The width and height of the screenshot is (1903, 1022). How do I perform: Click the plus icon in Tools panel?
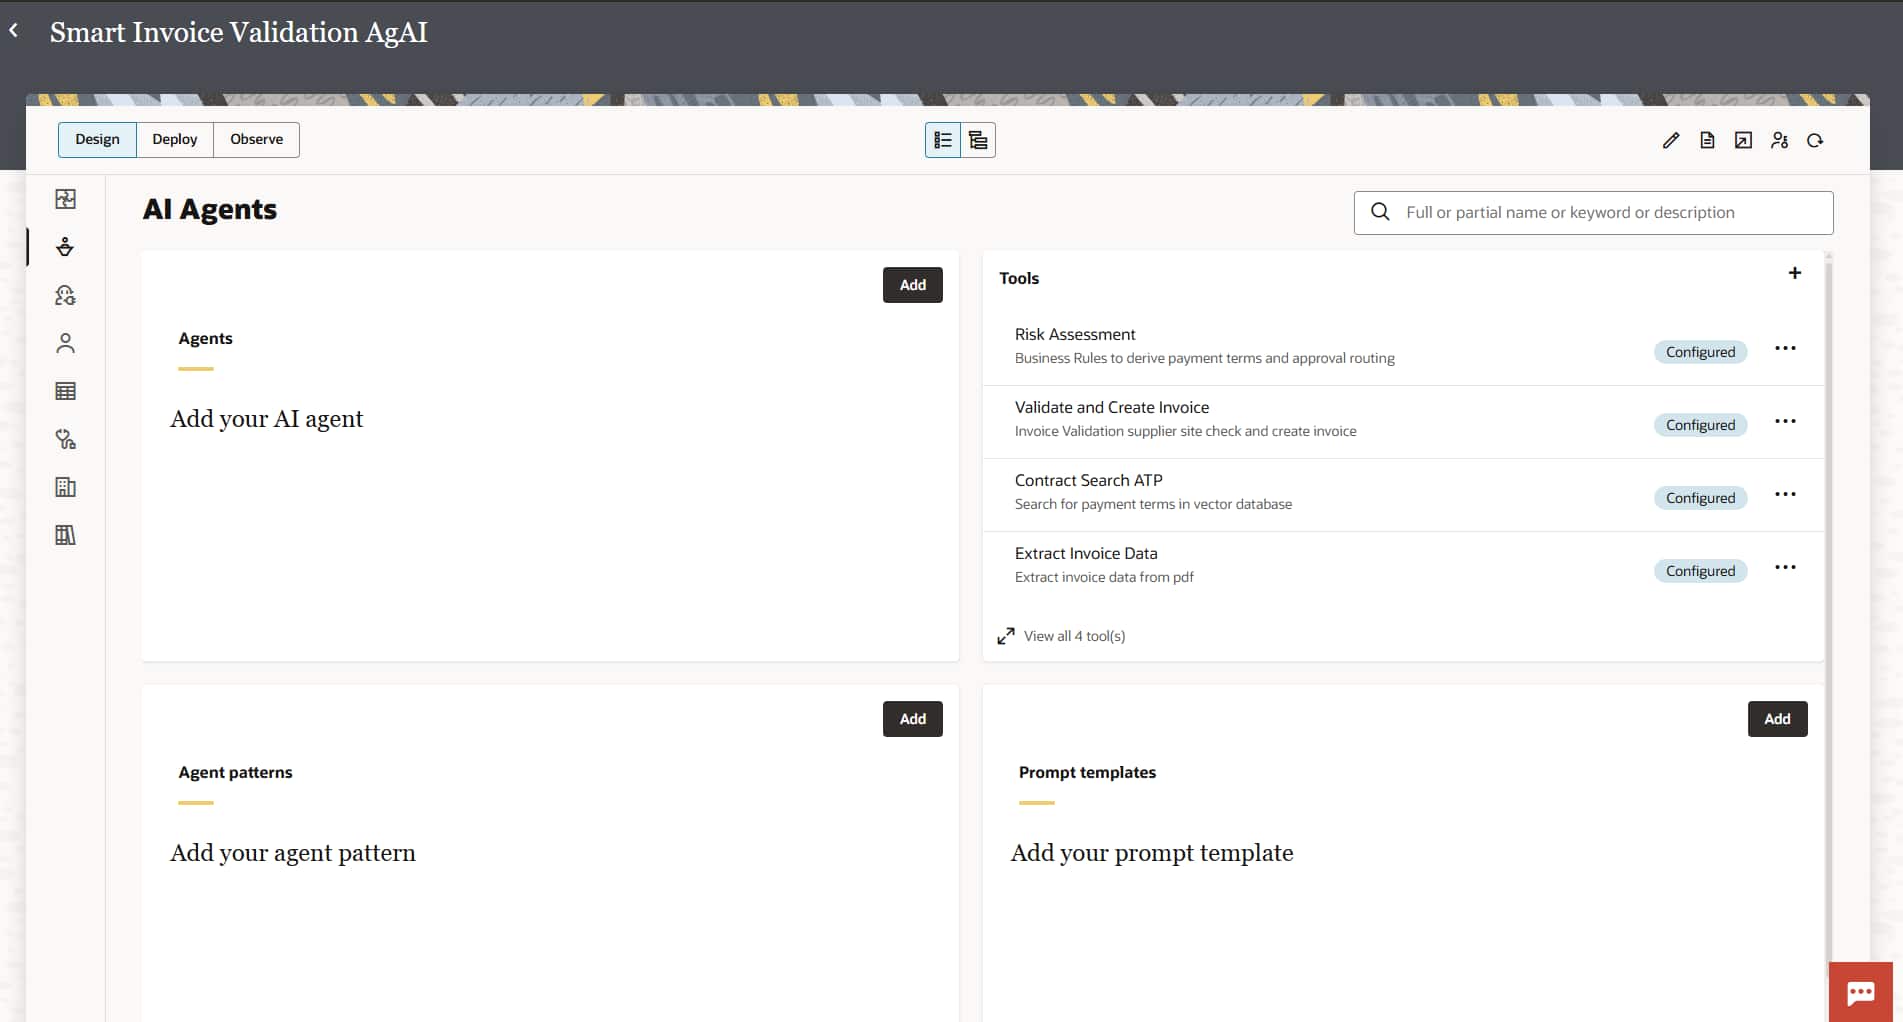click(x=1795, y=273)
